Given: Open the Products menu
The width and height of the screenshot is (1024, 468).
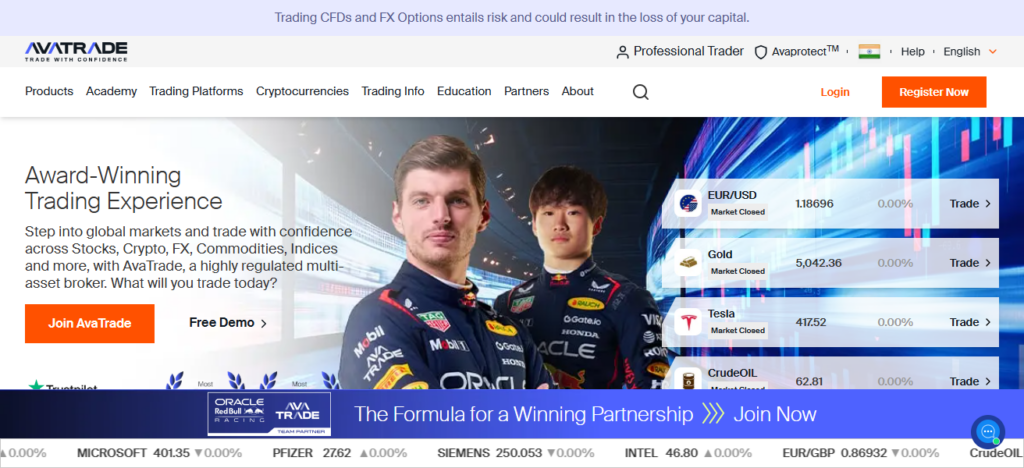Looking at the screenshot, I should pos(49,91).
